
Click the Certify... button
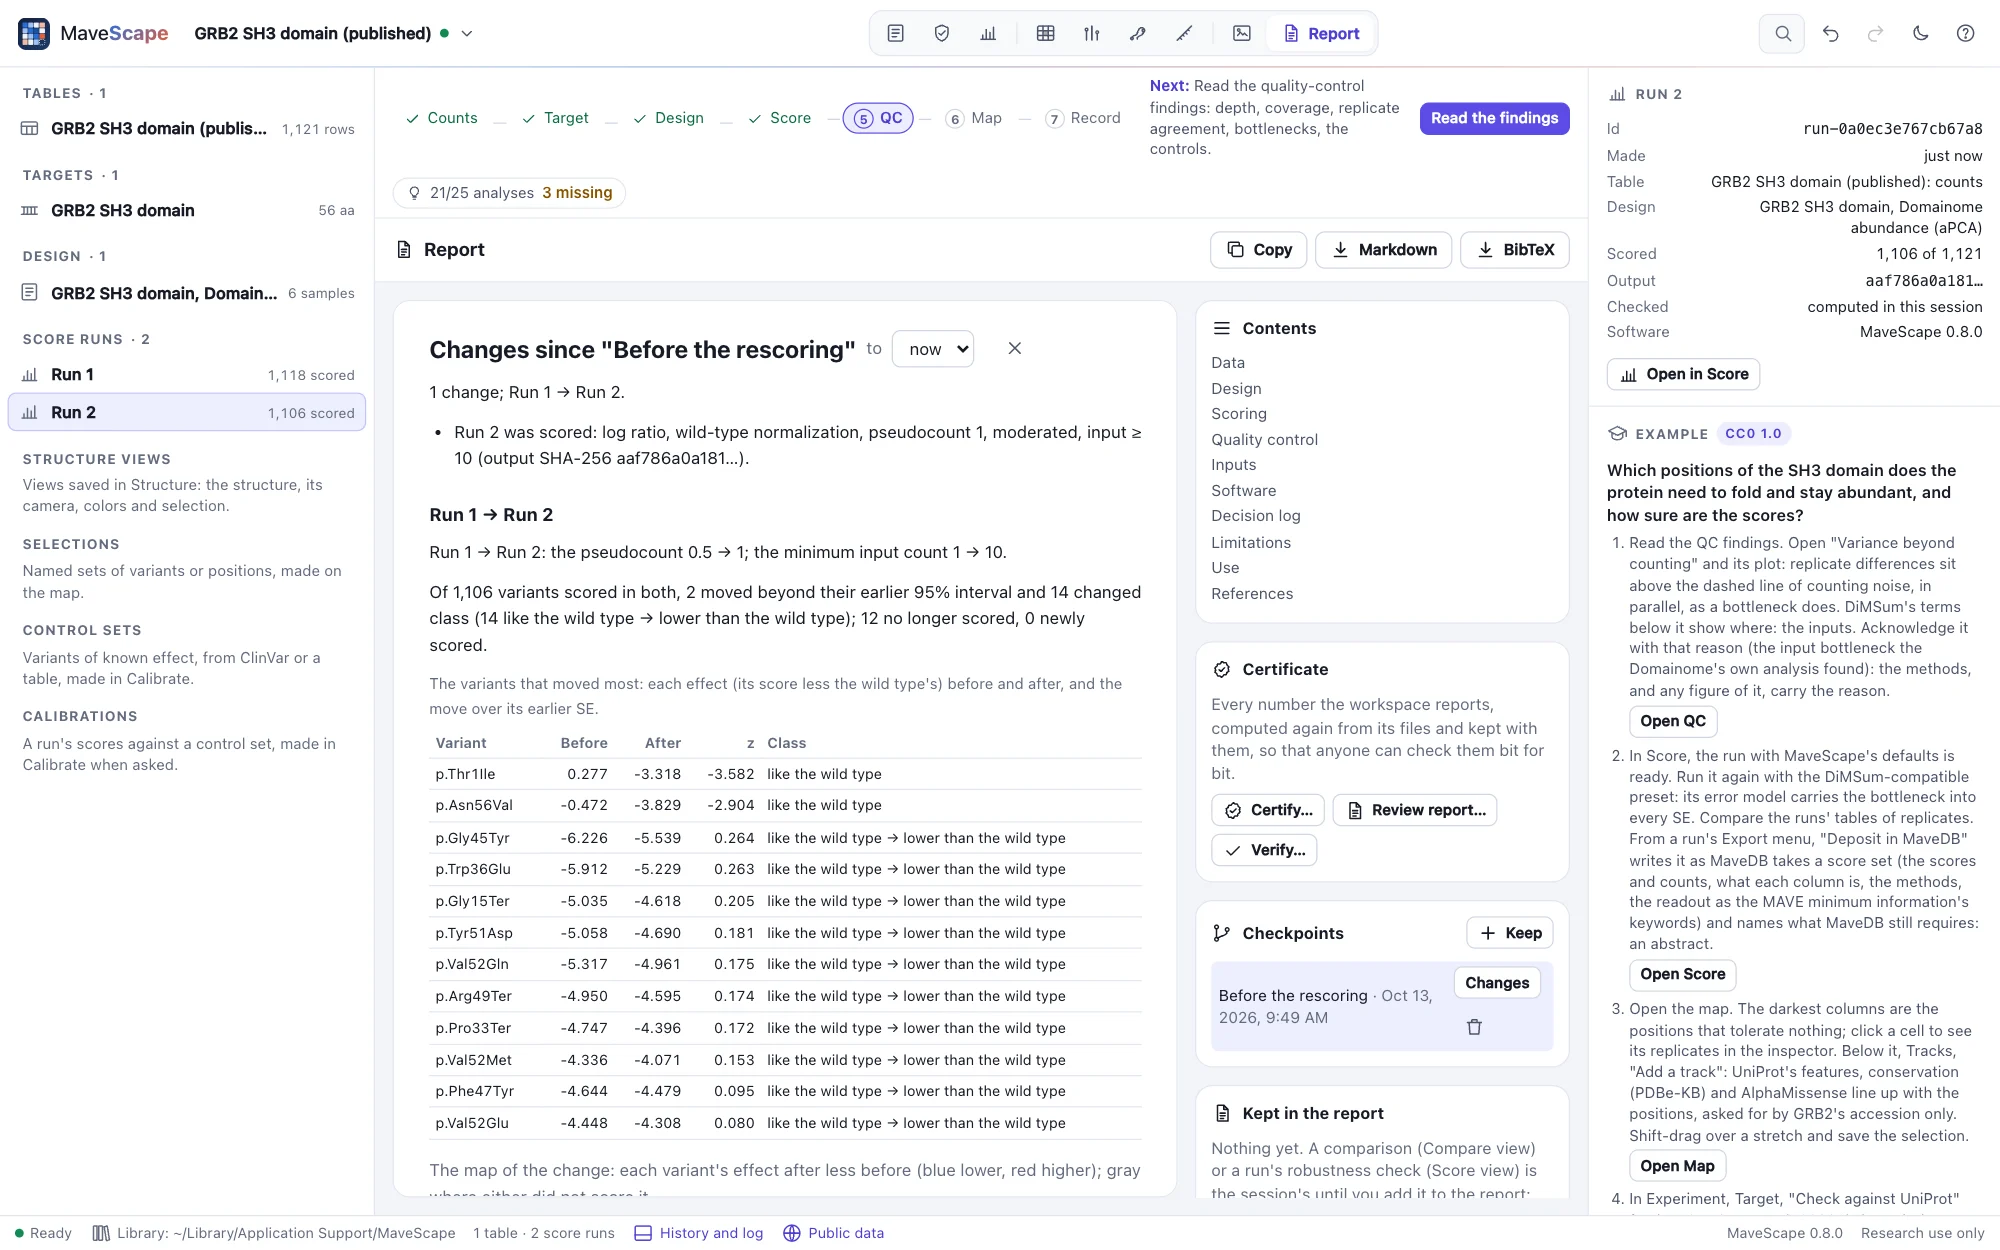[1268, 810]
